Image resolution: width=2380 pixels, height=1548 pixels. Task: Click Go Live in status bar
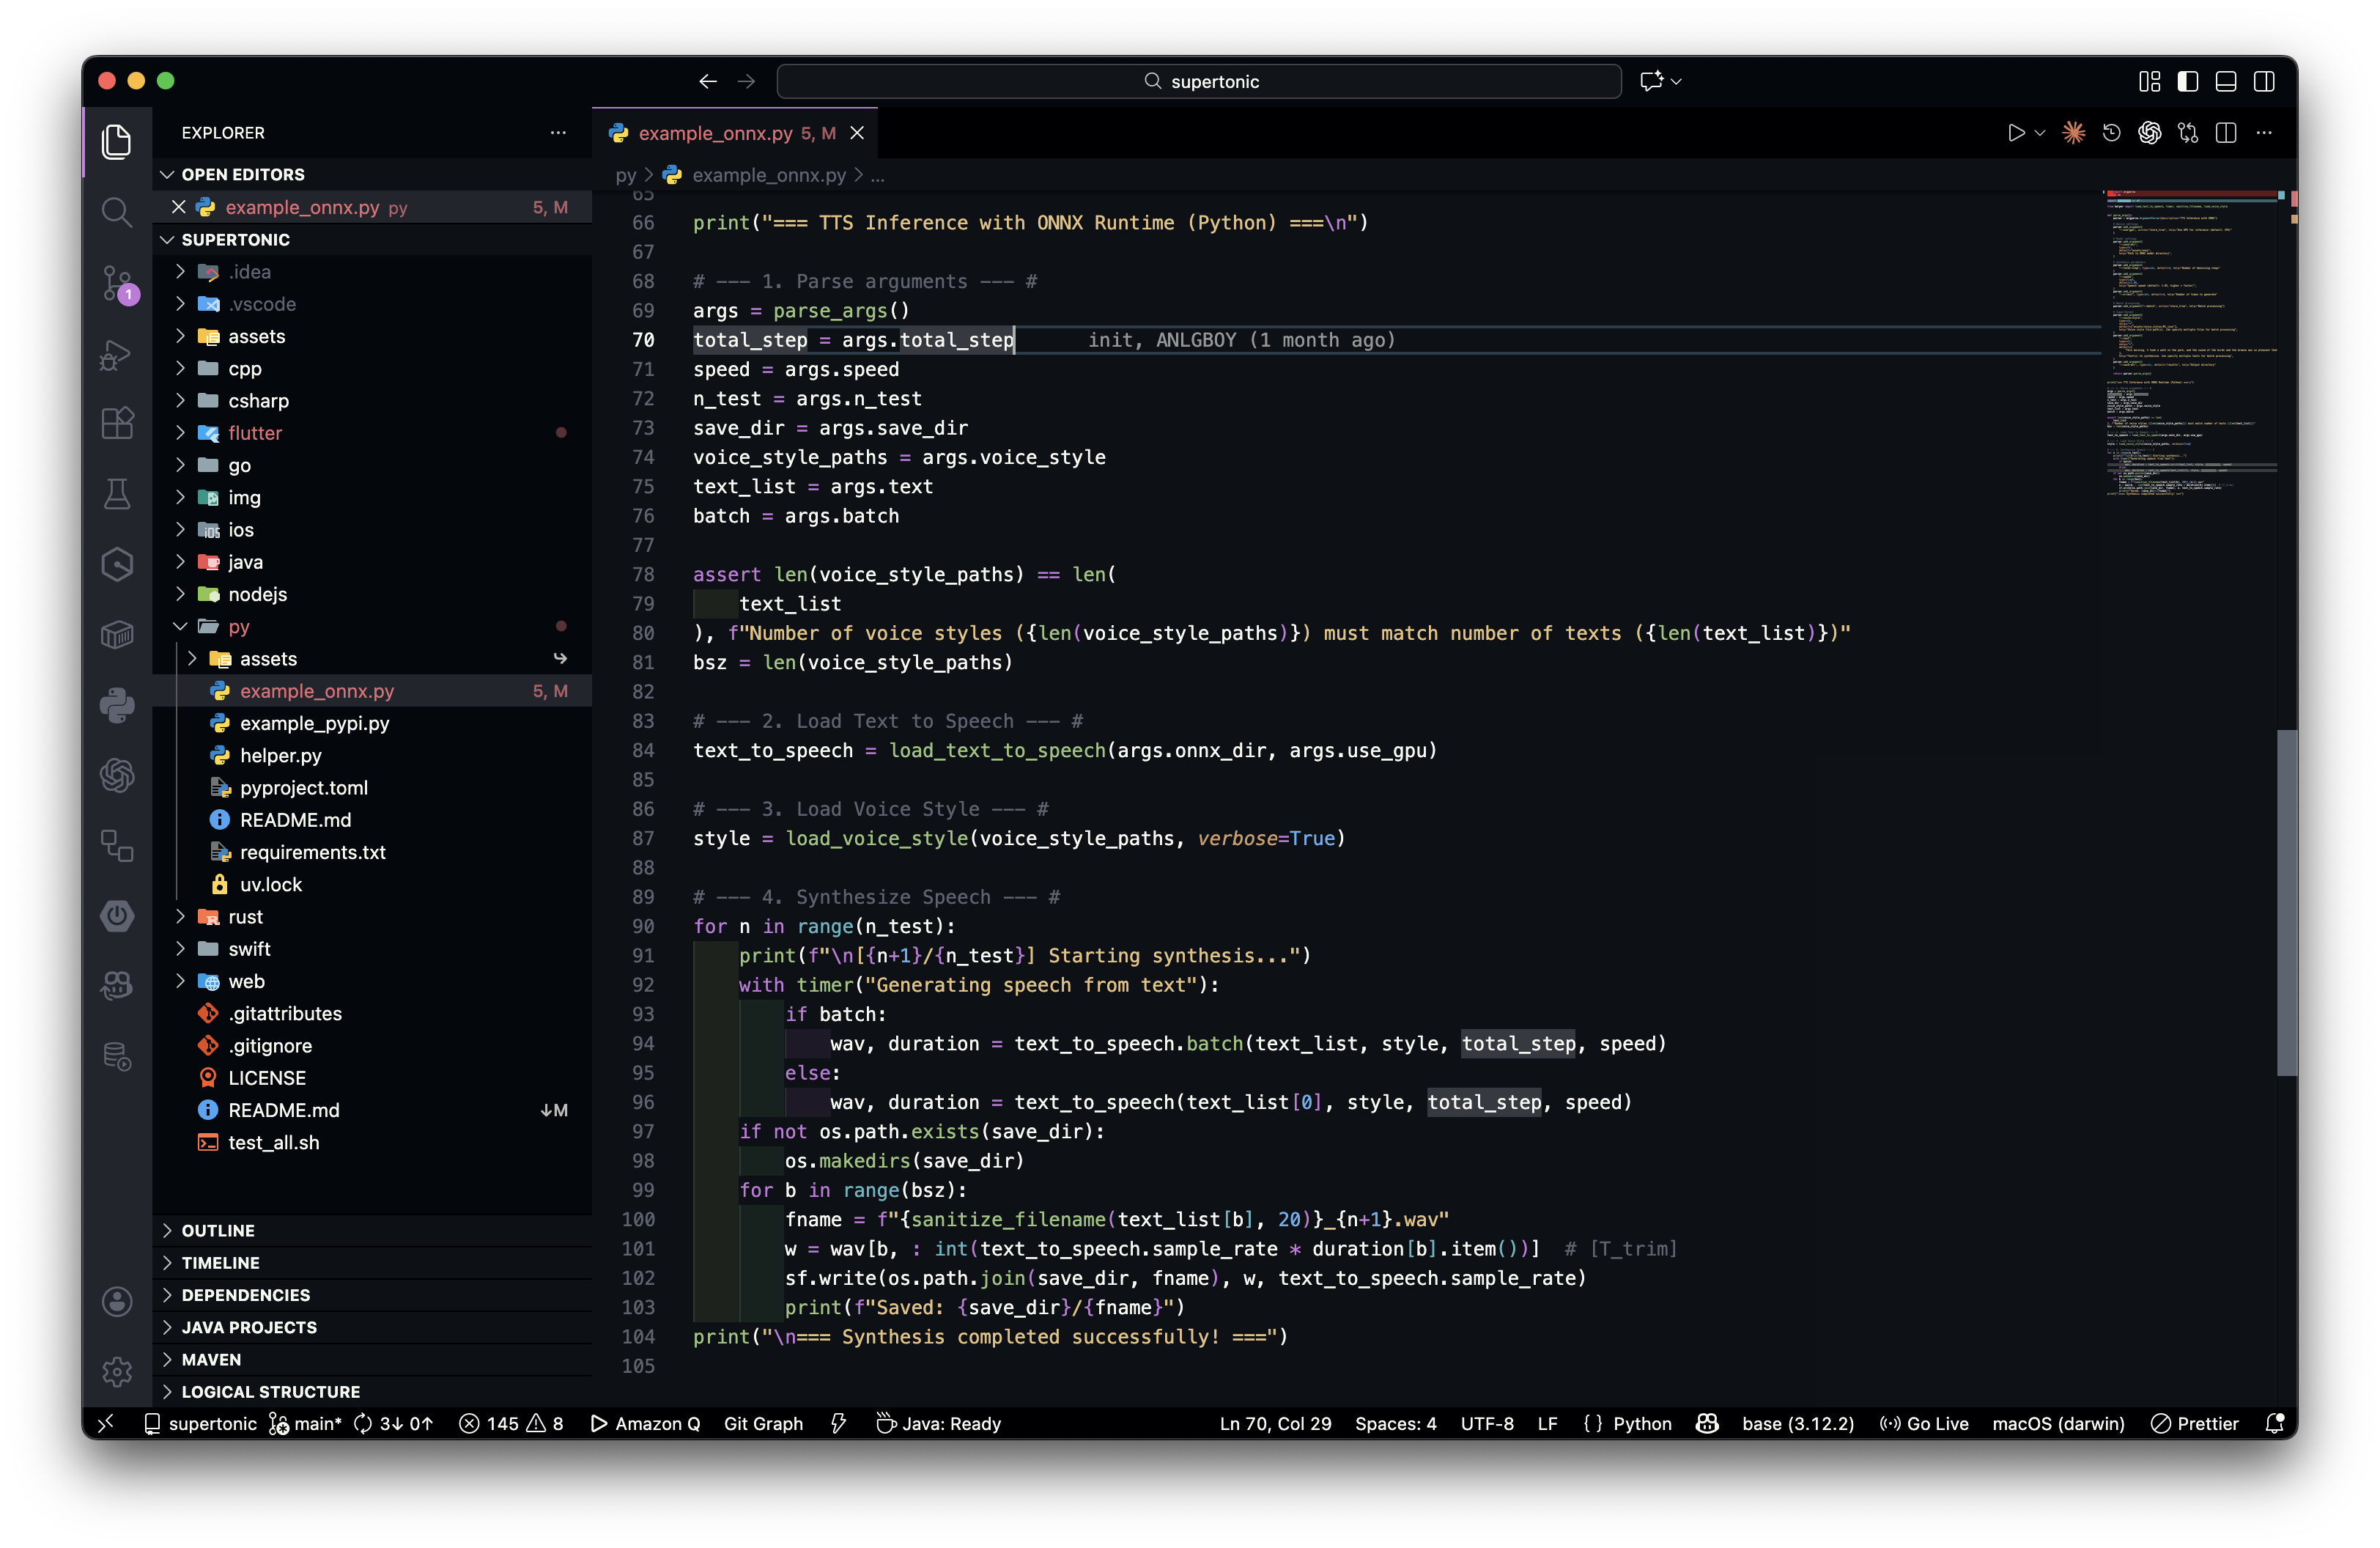(1924, 1423)
